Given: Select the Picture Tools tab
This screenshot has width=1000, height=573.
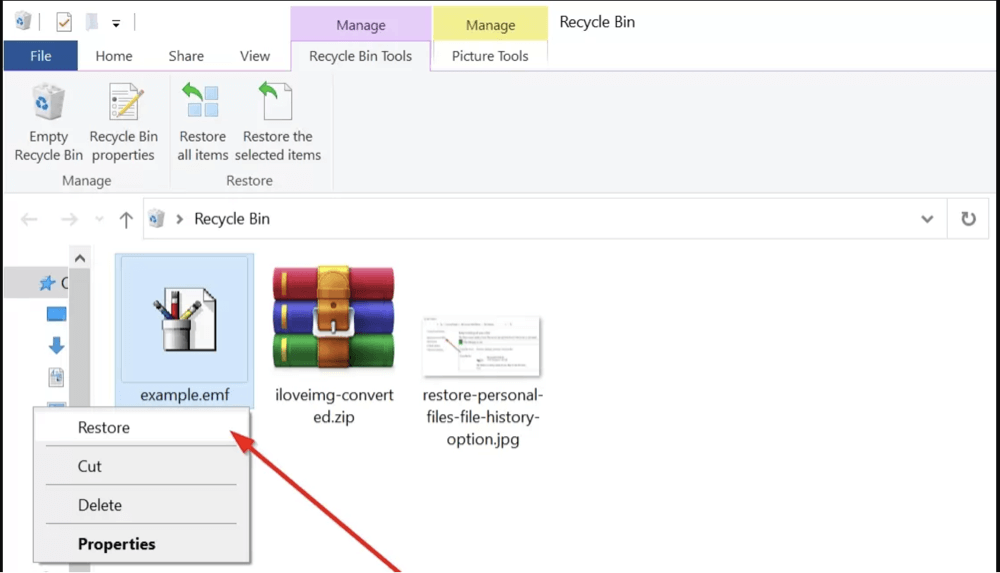Looking at the screenshot, I should pyautogui.click(x=490, y=56).
